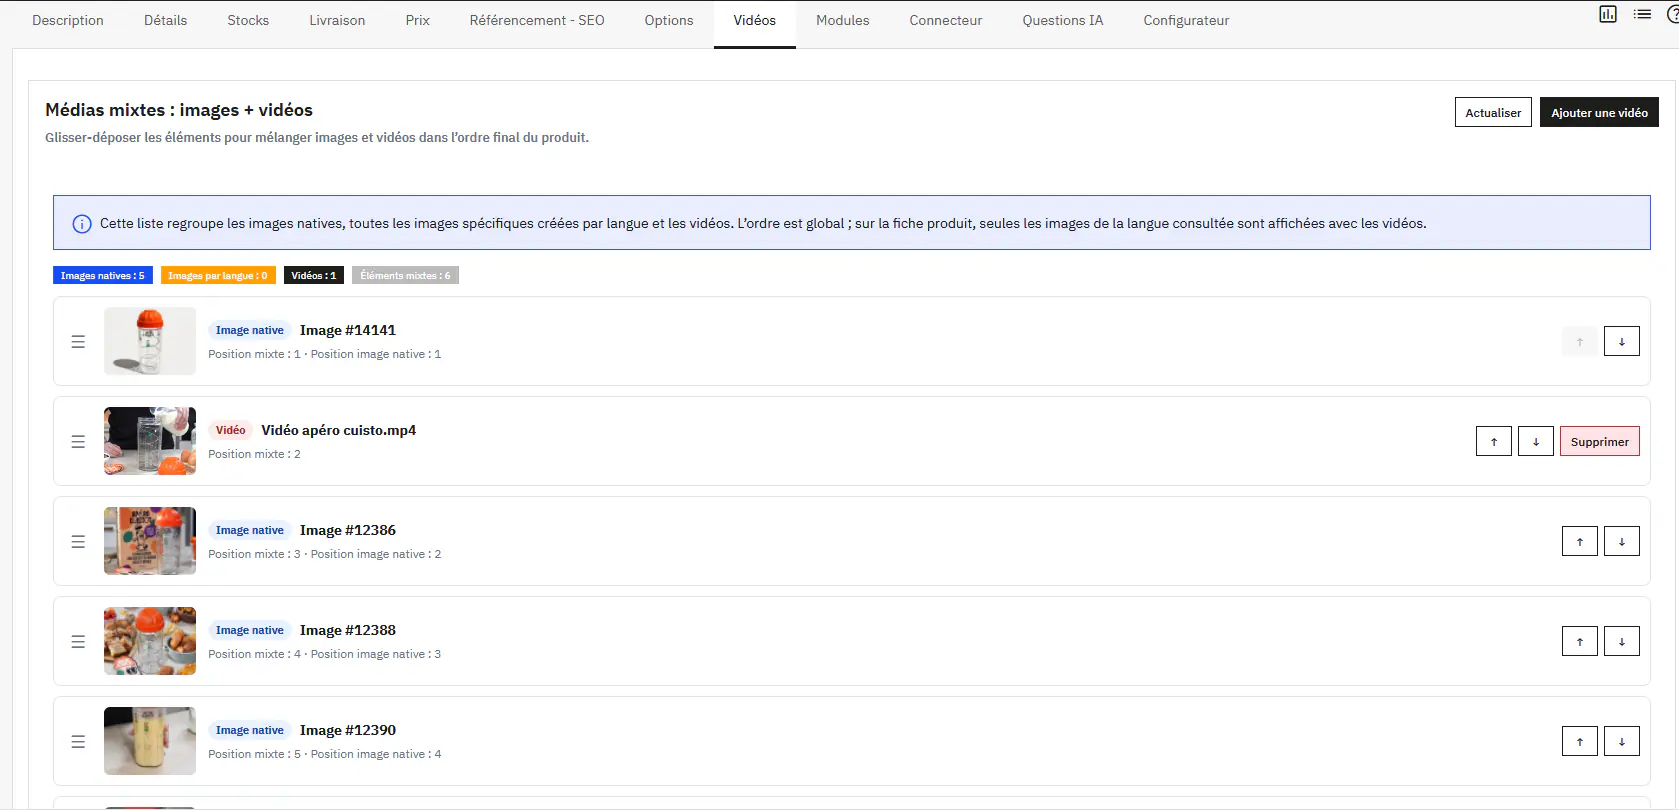Viewport: 1679px width, 810px height.
Task: Switch to the Configurateur tab
Action: pos(1186,20)
